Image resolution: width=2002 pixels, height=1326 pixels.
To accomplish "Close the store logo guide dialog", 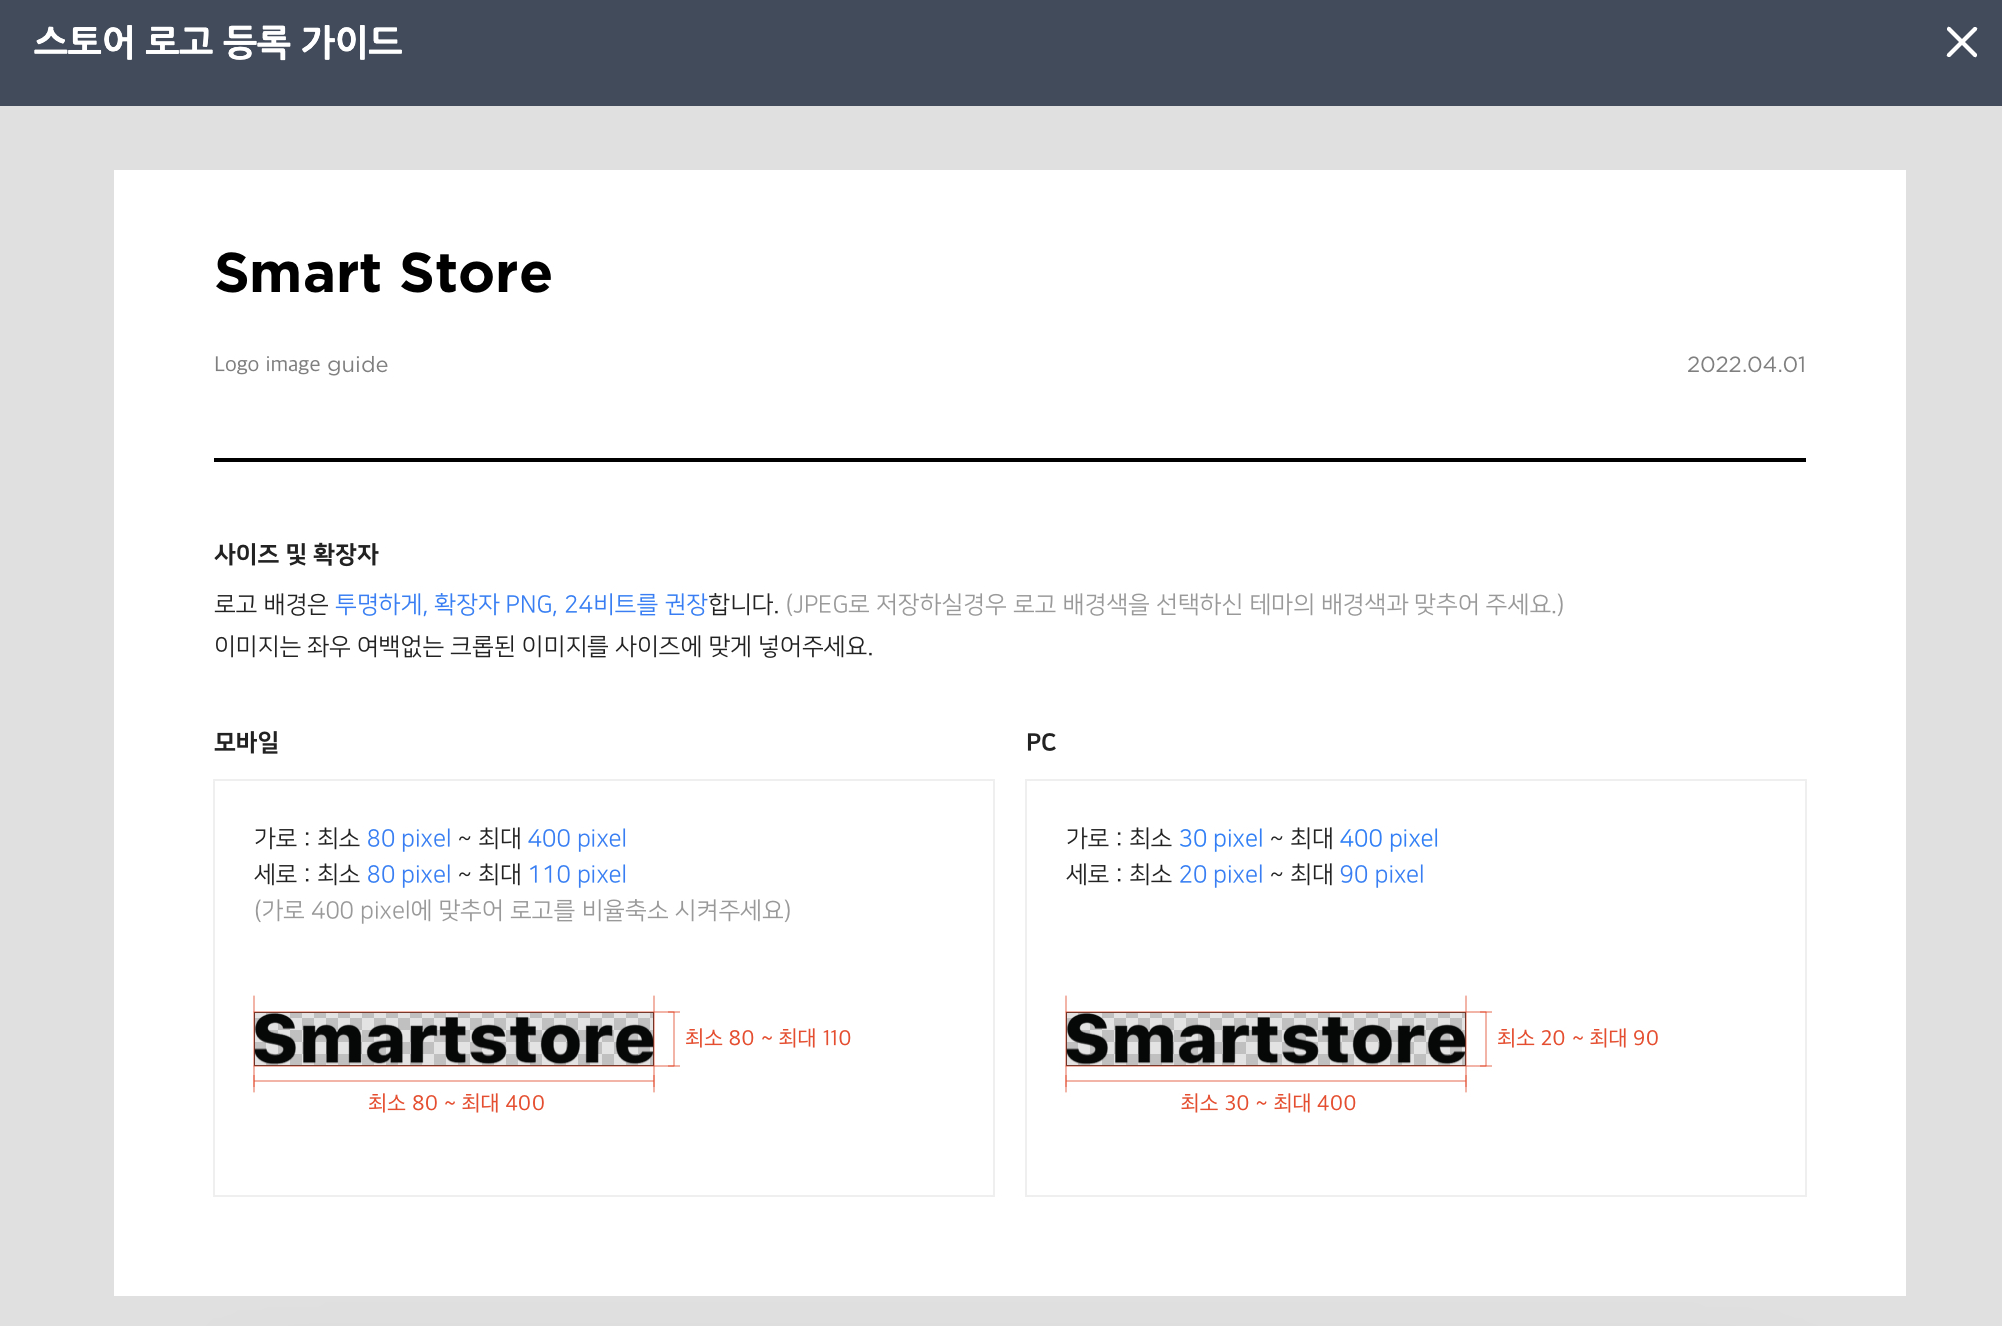I will tap(1961, 42).
